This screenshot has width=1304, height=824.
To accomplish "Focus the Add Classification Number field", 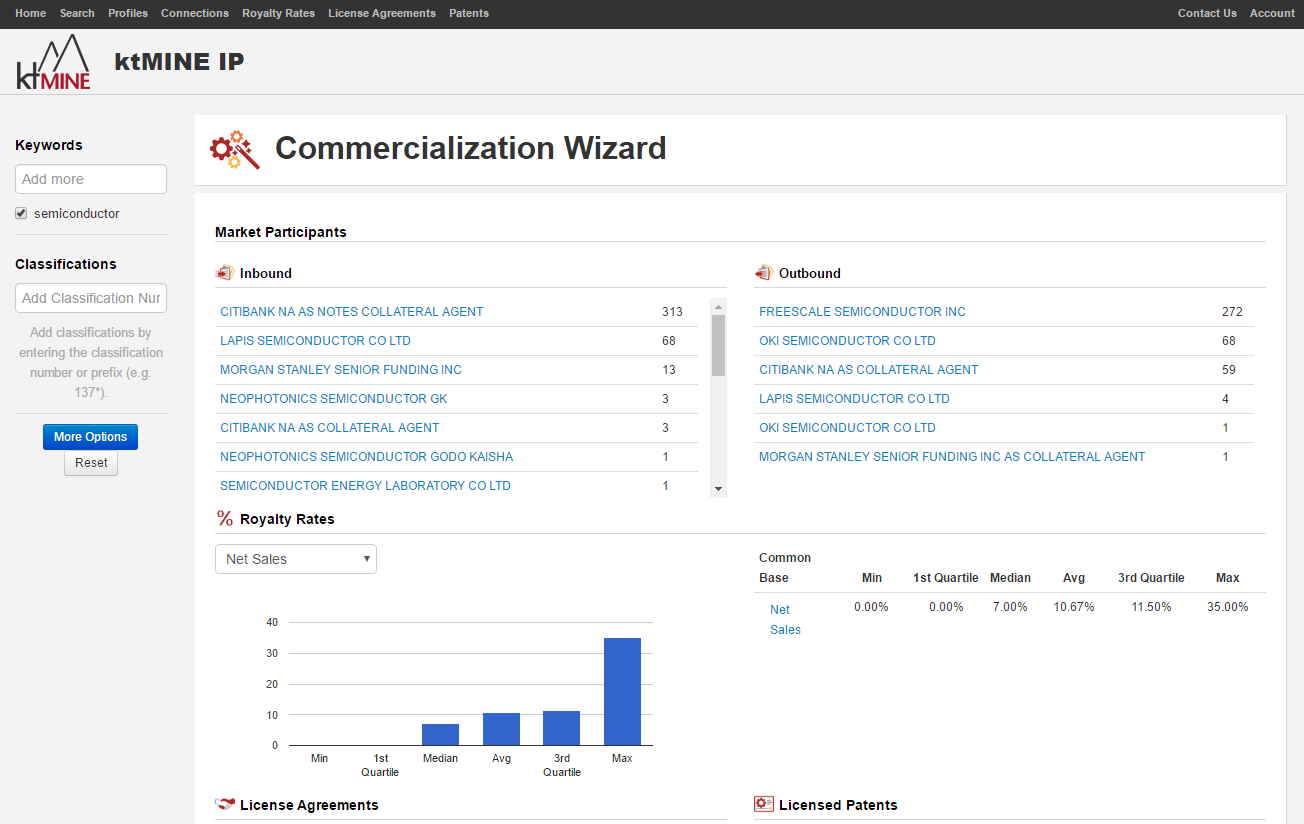I will click(x=91, y=298).
